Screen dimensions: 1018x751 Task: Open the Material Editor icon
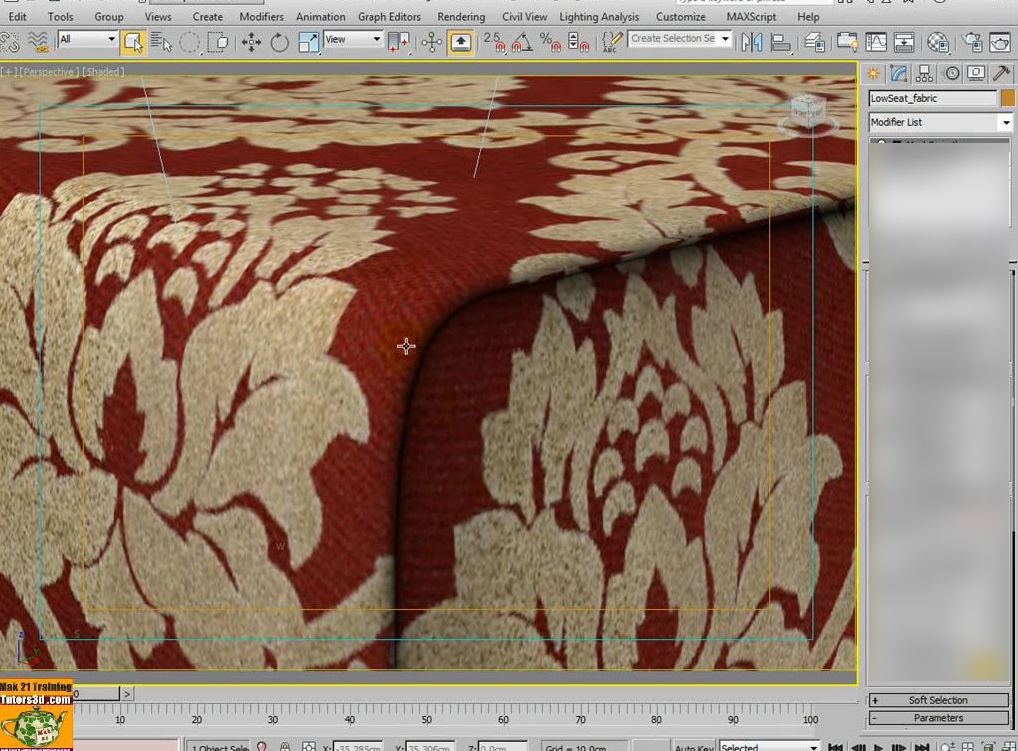coord(937,43)
